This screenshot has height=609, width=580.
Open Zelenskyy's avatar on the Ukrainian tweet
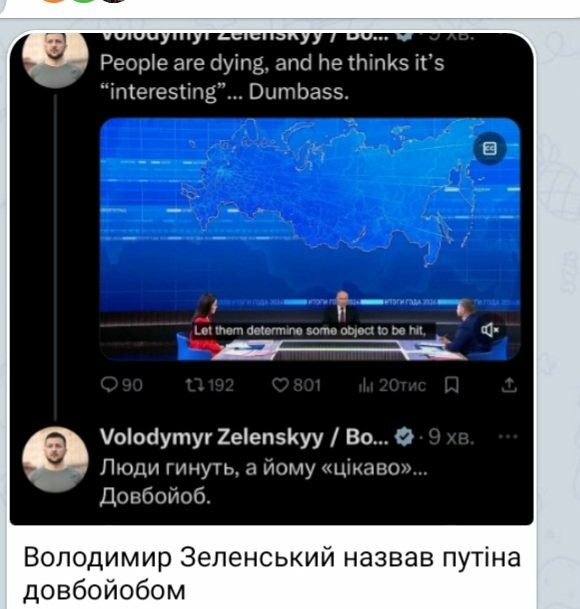click(55, 460)
